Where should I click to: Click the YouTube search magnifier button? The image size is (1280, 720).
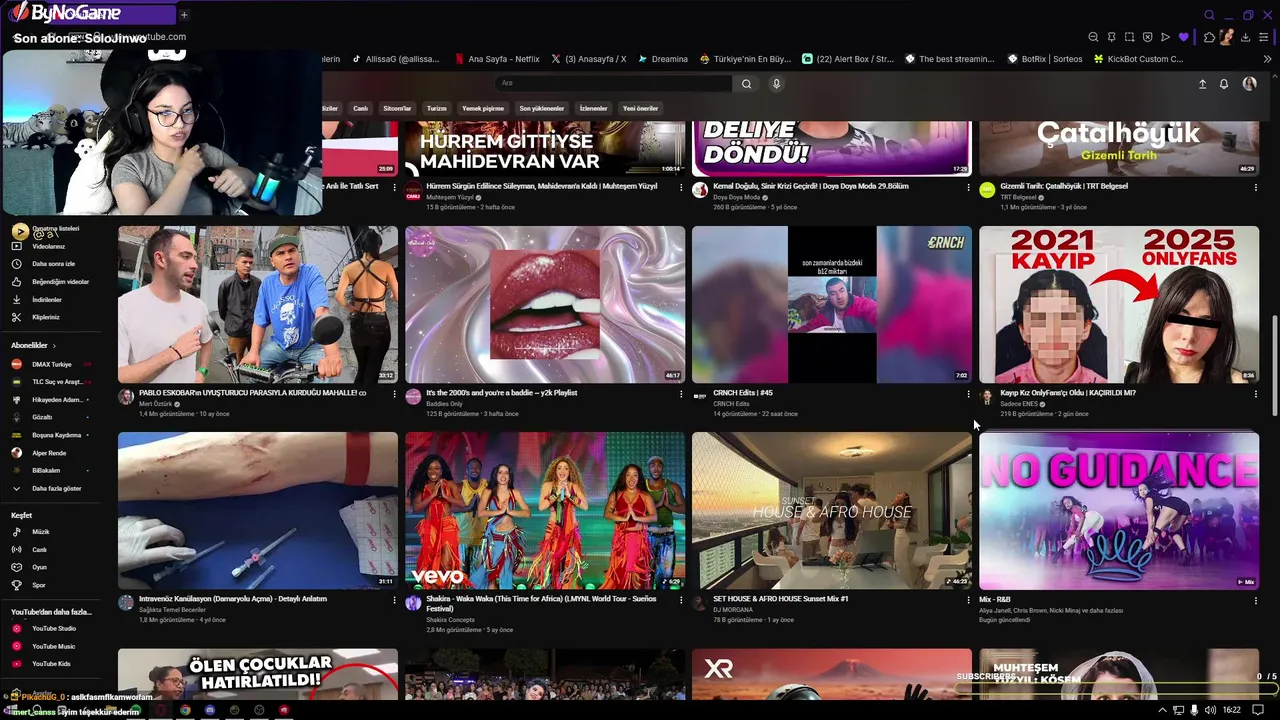[746, 84]
